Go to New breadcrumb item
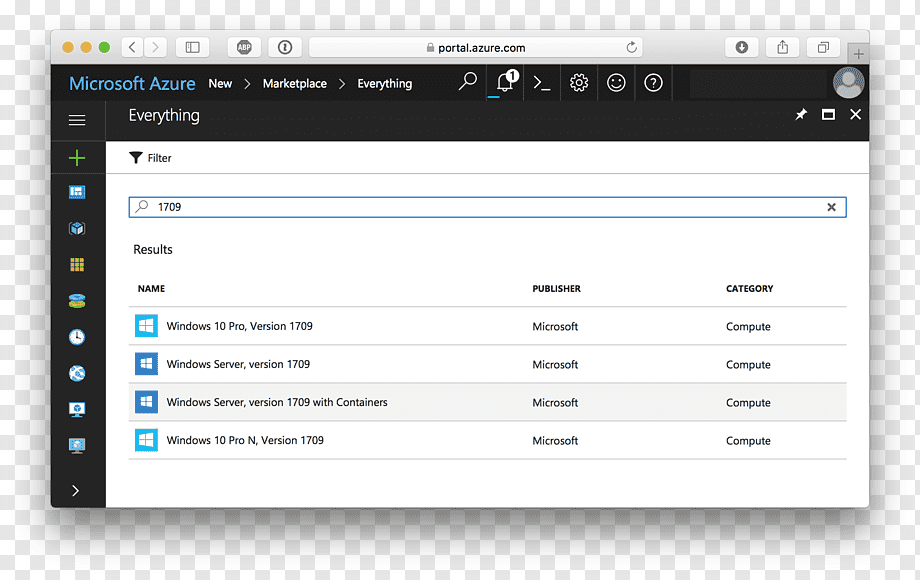This screenshot has width=920, height=580. pos(220,83)
